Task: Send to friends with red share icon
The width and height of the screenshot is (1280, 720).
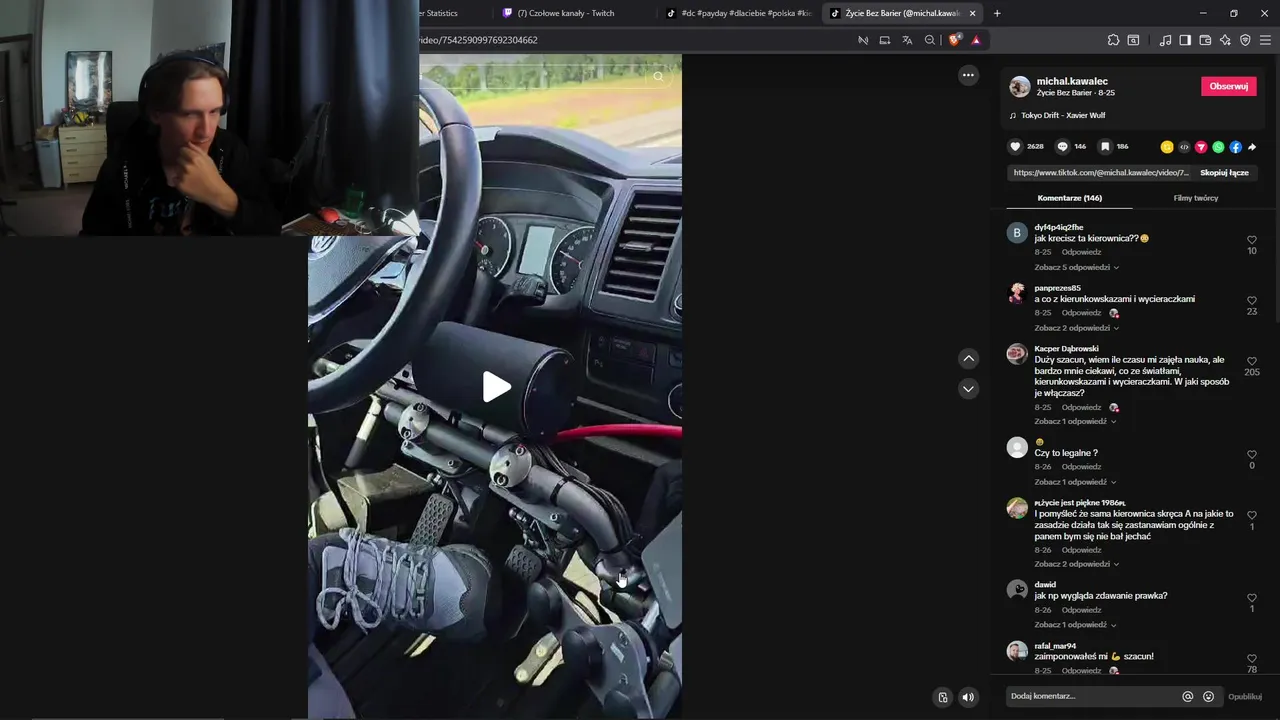Action: [1201, 147]
